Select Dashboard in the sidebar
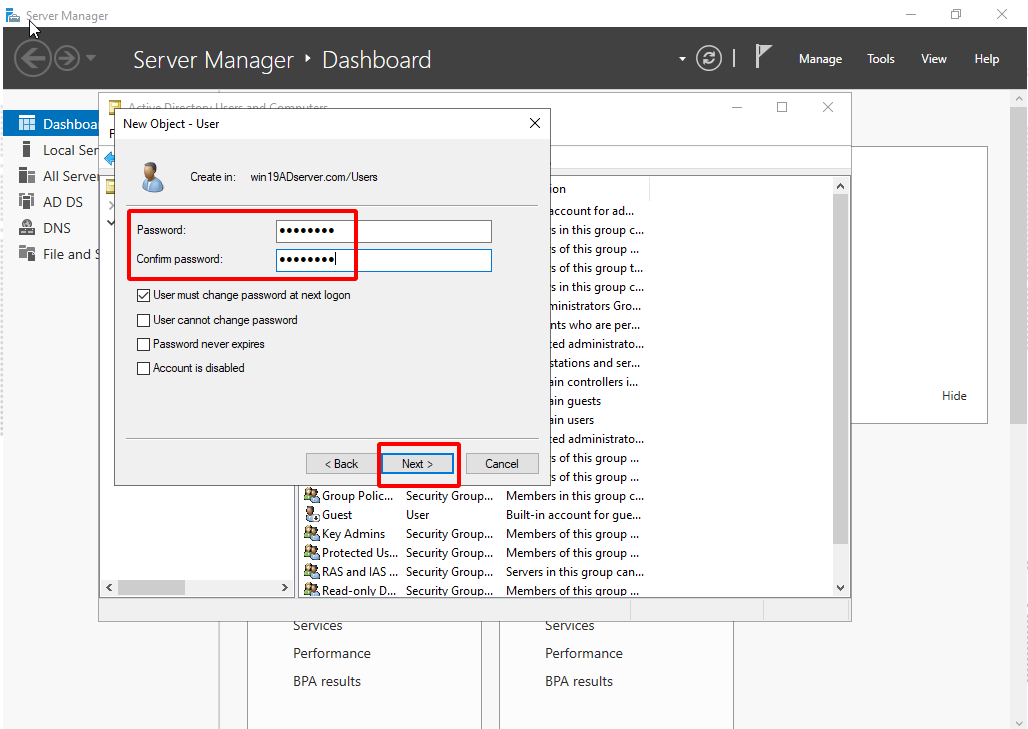This screenshot has width=1028, height=729. (x=51, y=124)
